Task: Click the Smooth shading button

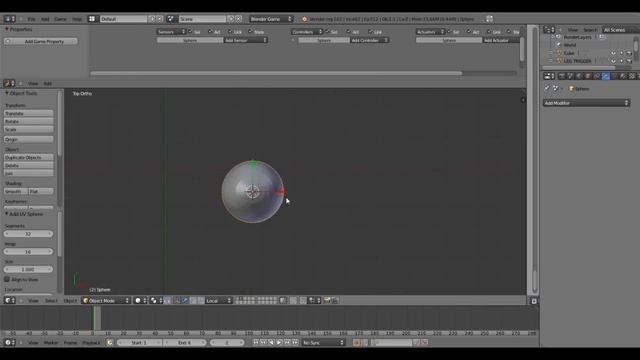Action: click(x=16, y=191)
